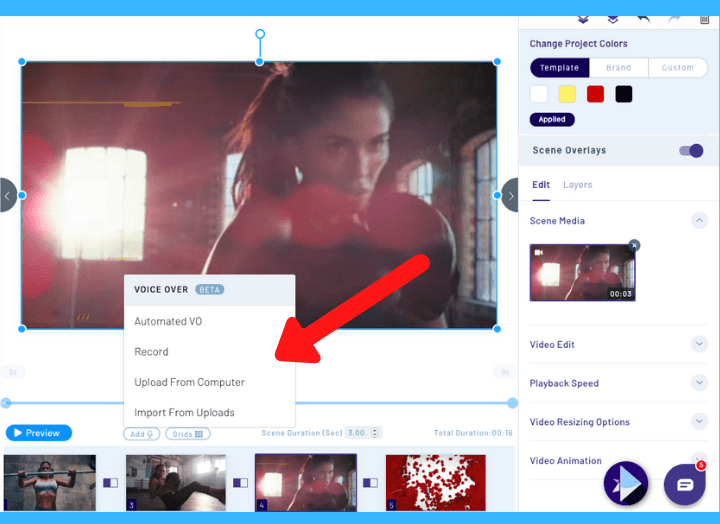Open the chat support bubble
720x524 pixels.
point(685,485)
